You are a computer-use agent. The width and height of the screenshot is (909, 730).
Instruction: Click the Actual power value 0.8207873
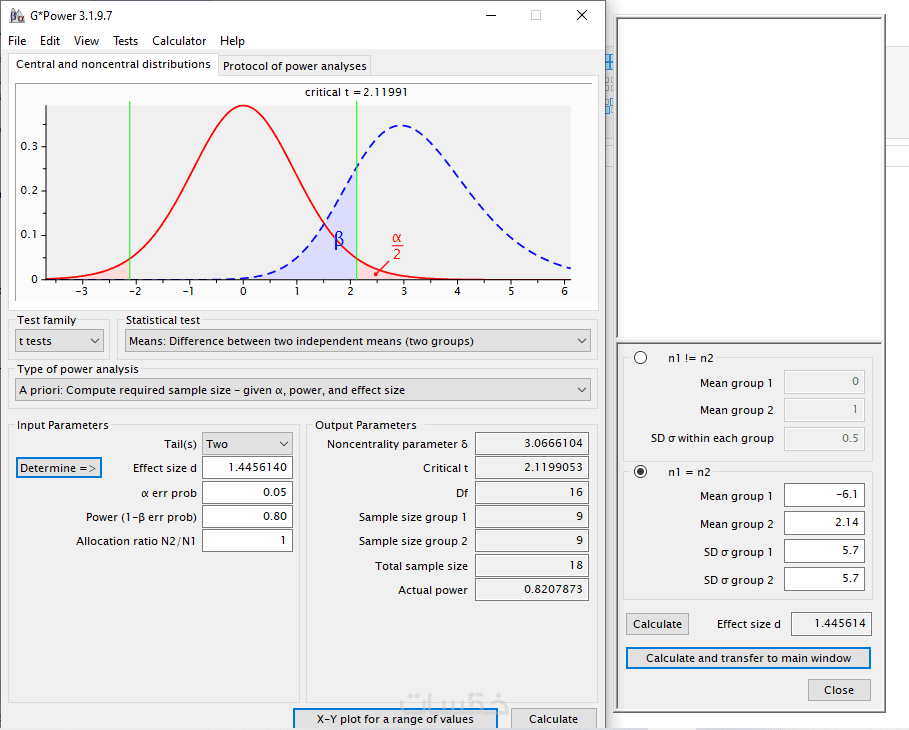pos(532,590)
